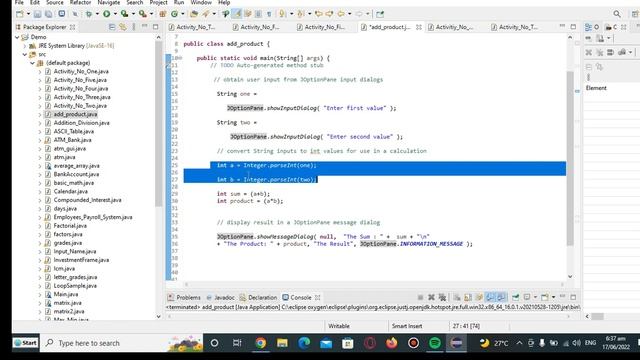The image size is (640, 360).
Task: Open the Run button dropdown arrow
Action: click(x=115, y=14)
